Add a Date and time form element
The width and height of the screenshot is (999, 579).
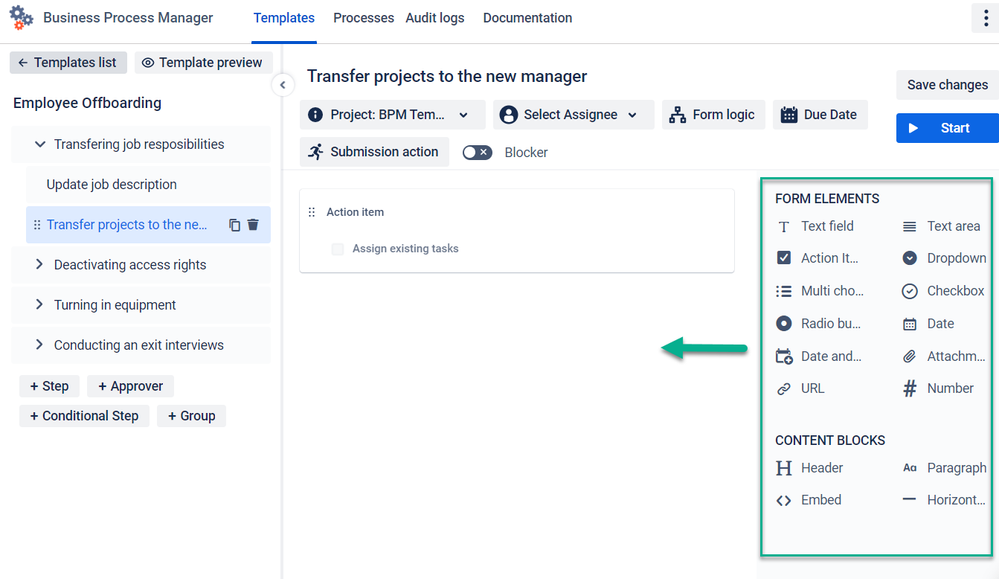(x=819, y=356)
